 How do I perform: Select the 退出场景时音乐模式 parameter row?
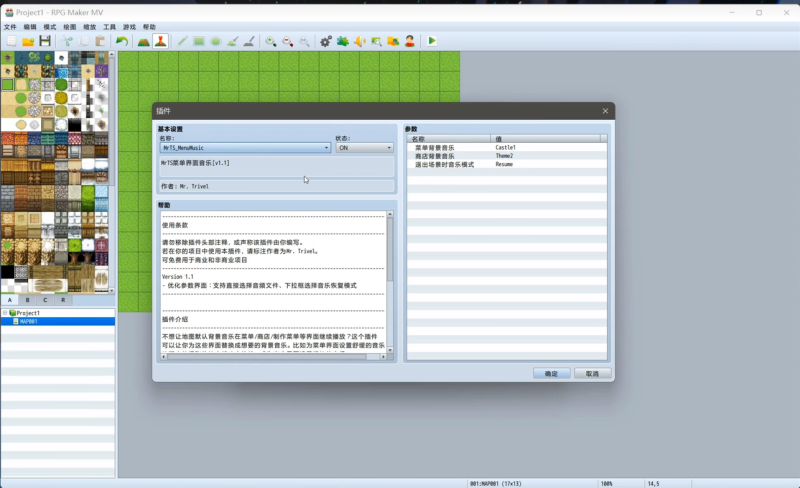(x=507, y=164)
